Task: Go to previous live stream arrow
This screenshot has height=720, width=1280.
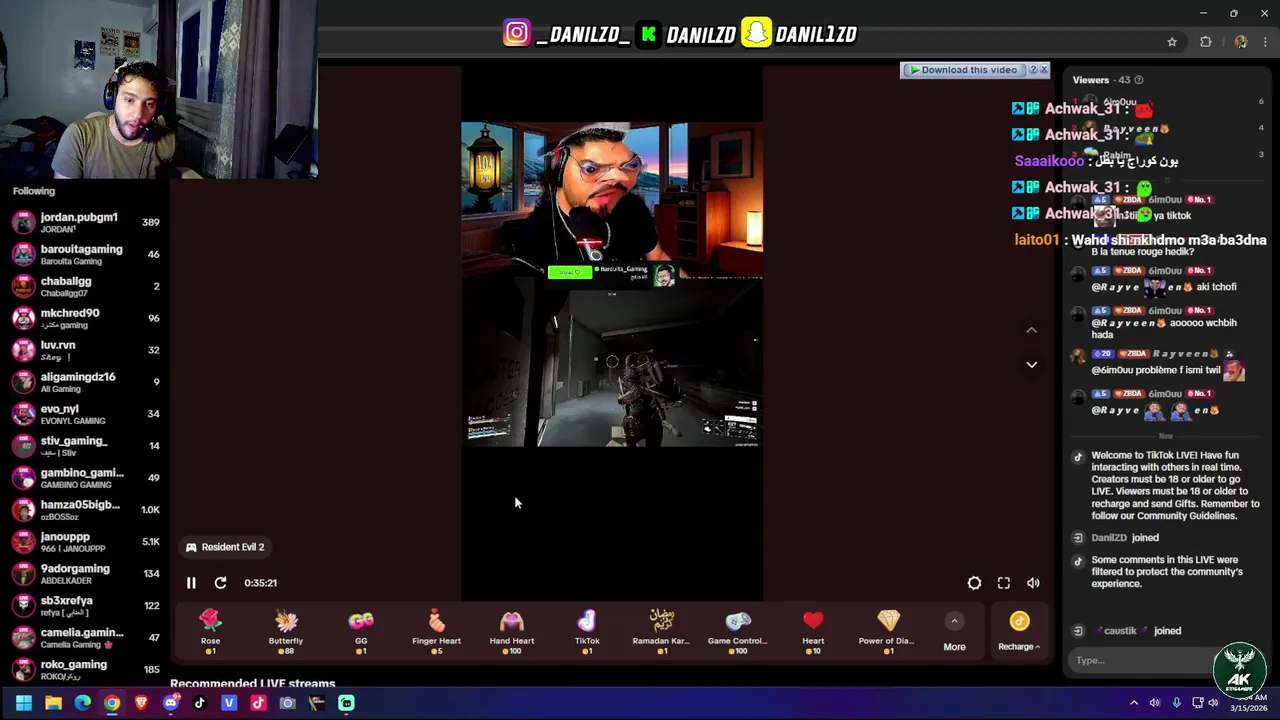Action: [1031, 330]
